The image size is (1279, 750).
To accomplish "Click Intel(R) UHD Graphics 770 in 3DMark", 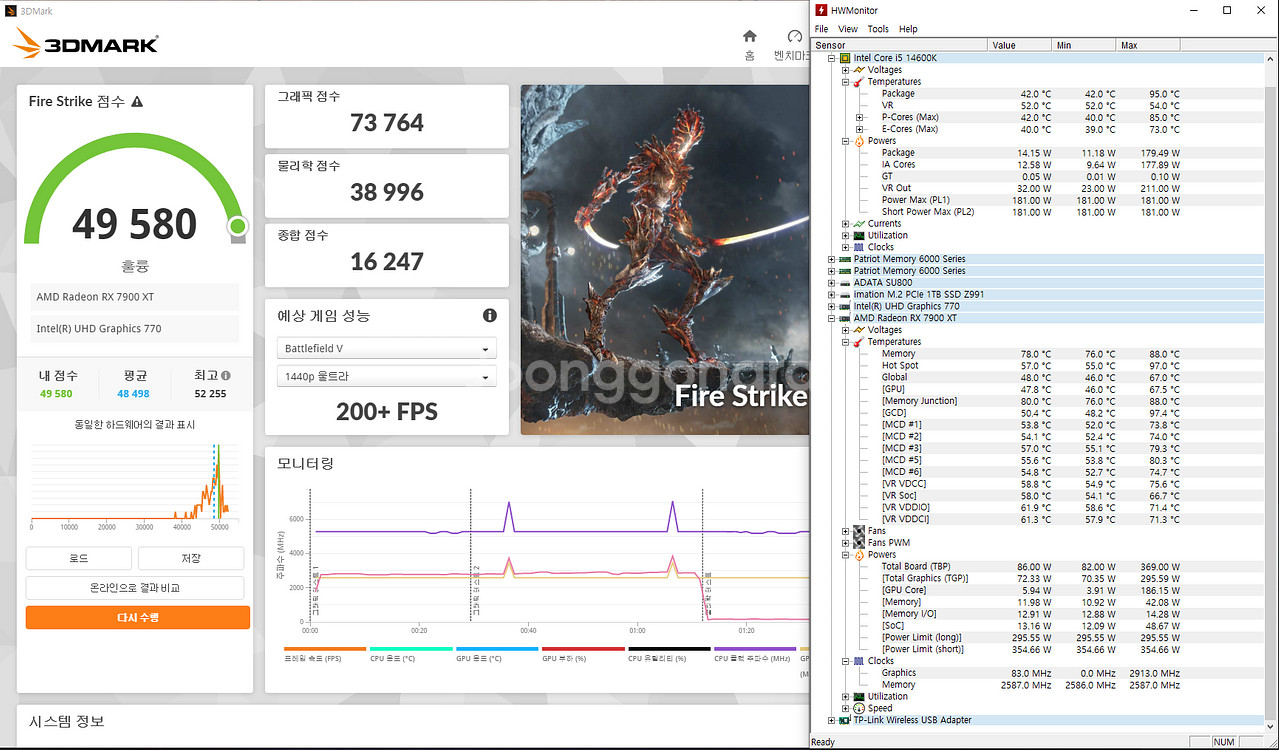I will [135, 329].
